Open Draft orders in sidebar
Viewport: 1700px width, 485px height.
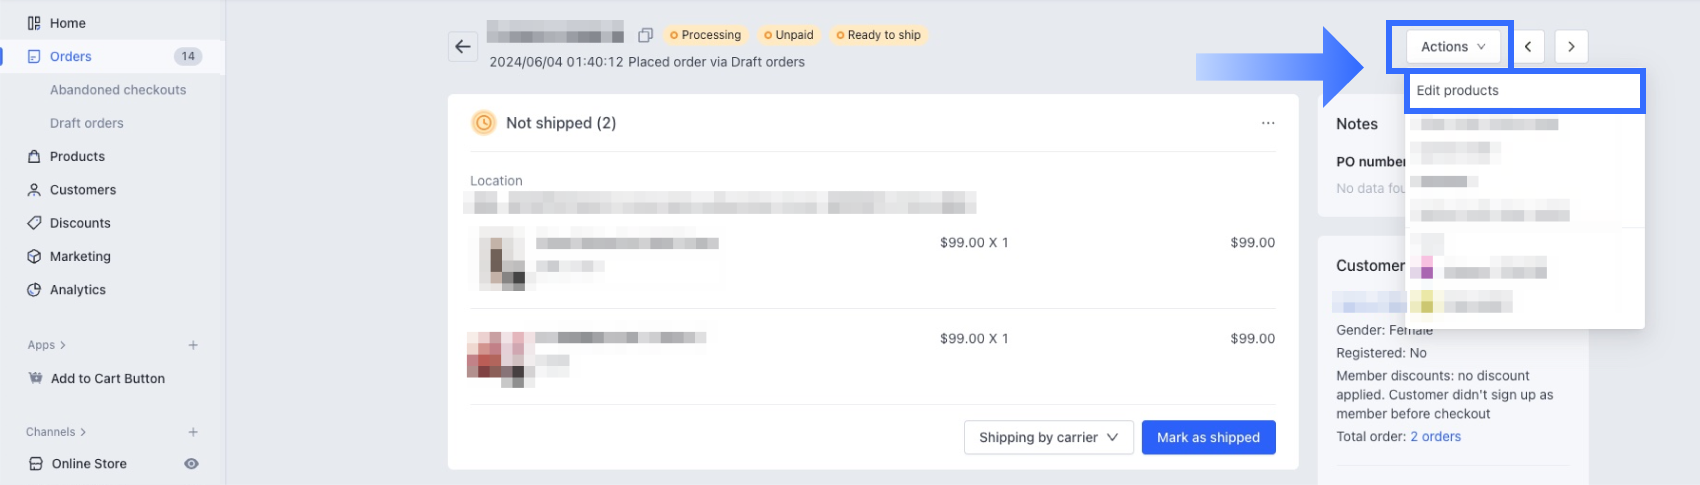[87, 123]
